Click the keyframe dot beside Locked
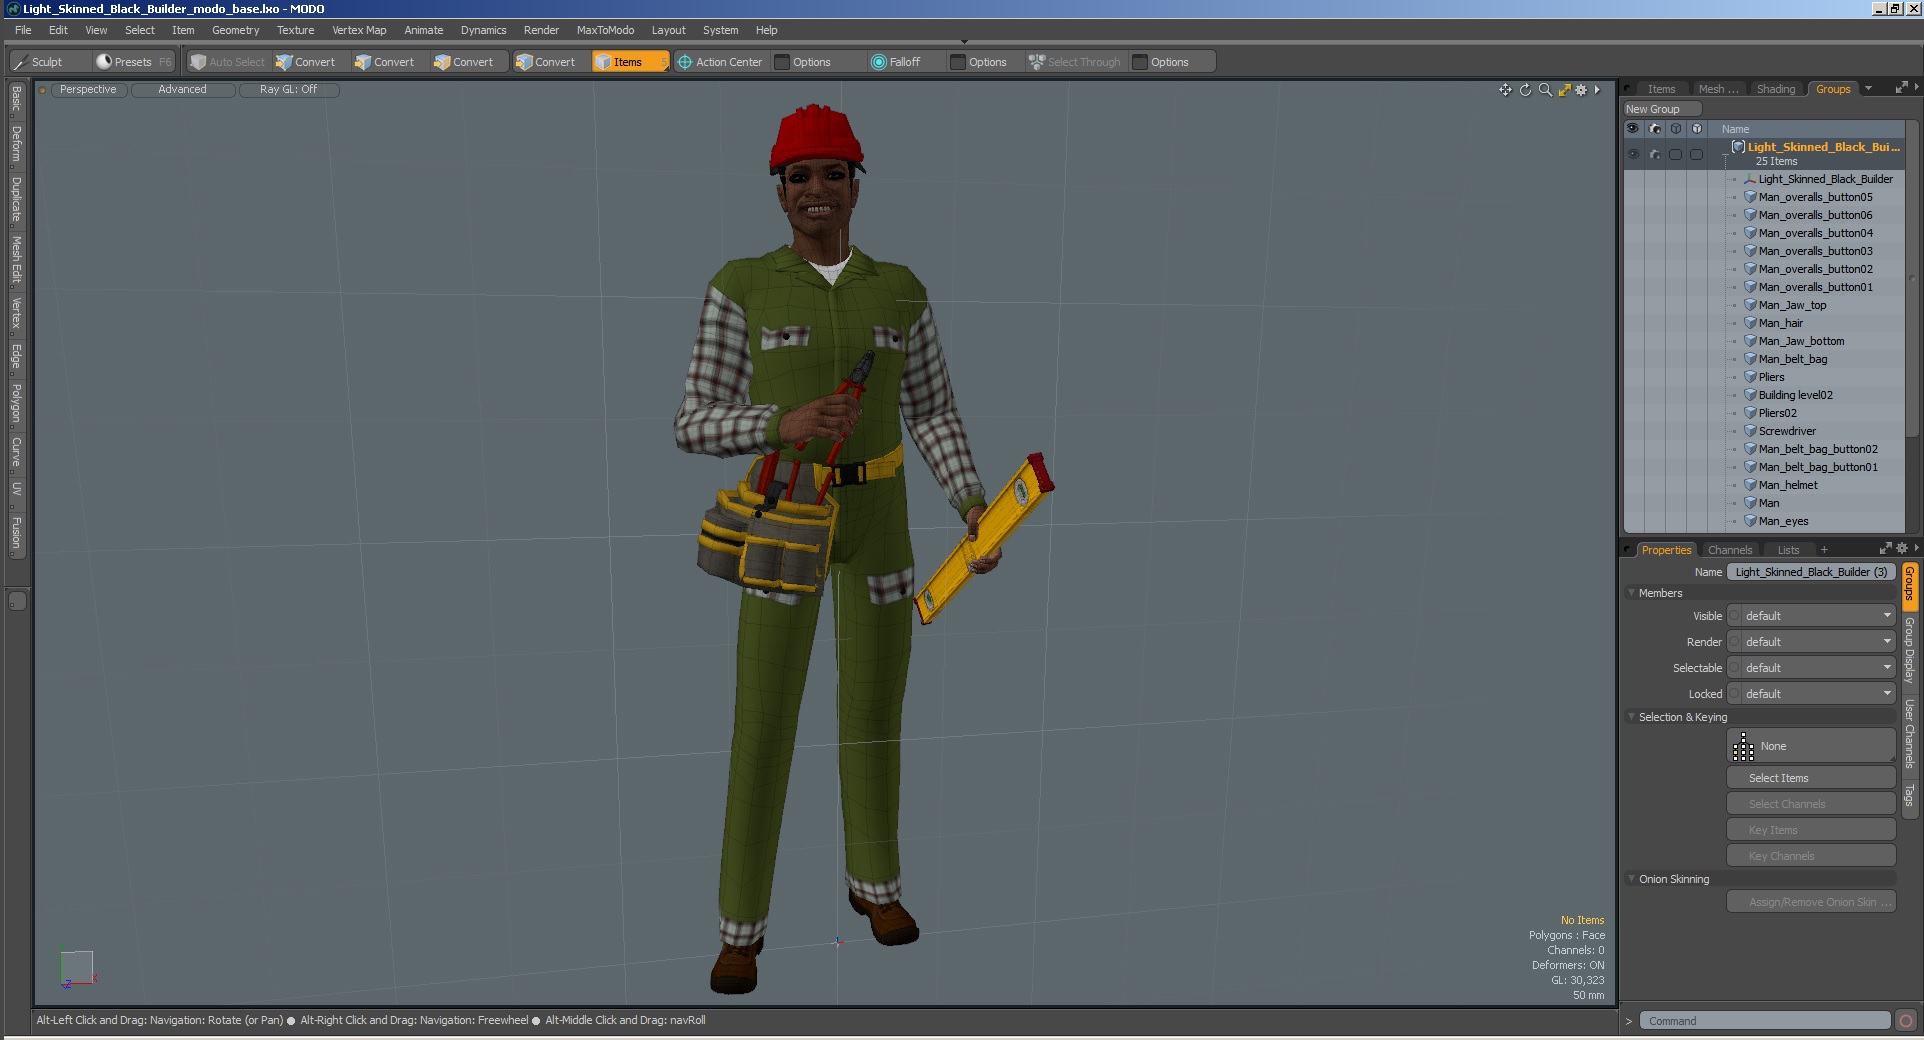Image resolution: width=1924 pixels, height=1040 pixels. 1735,694
